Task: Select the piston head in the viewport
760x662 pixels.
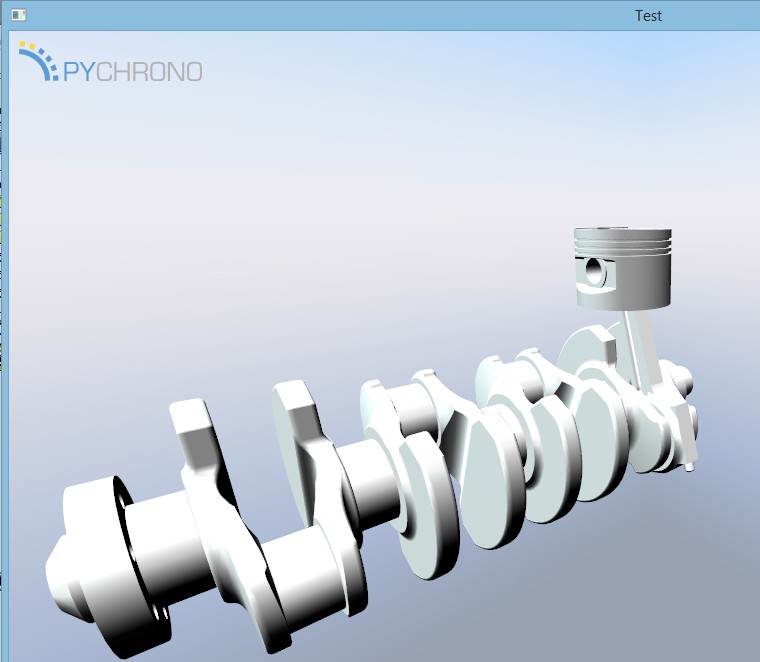Action: tap(623, 268)
